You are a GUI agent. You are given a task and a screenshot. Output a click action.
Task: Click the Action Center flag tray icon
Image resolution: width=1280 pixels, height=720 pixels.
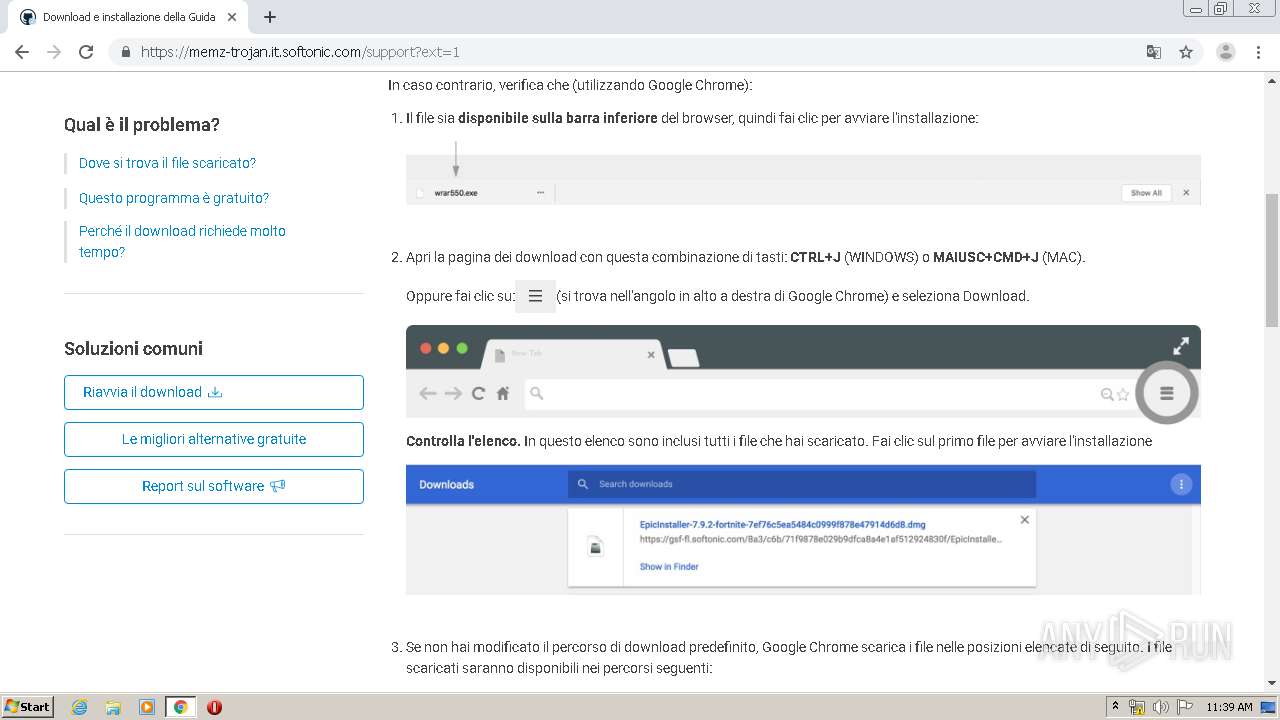1183,707
